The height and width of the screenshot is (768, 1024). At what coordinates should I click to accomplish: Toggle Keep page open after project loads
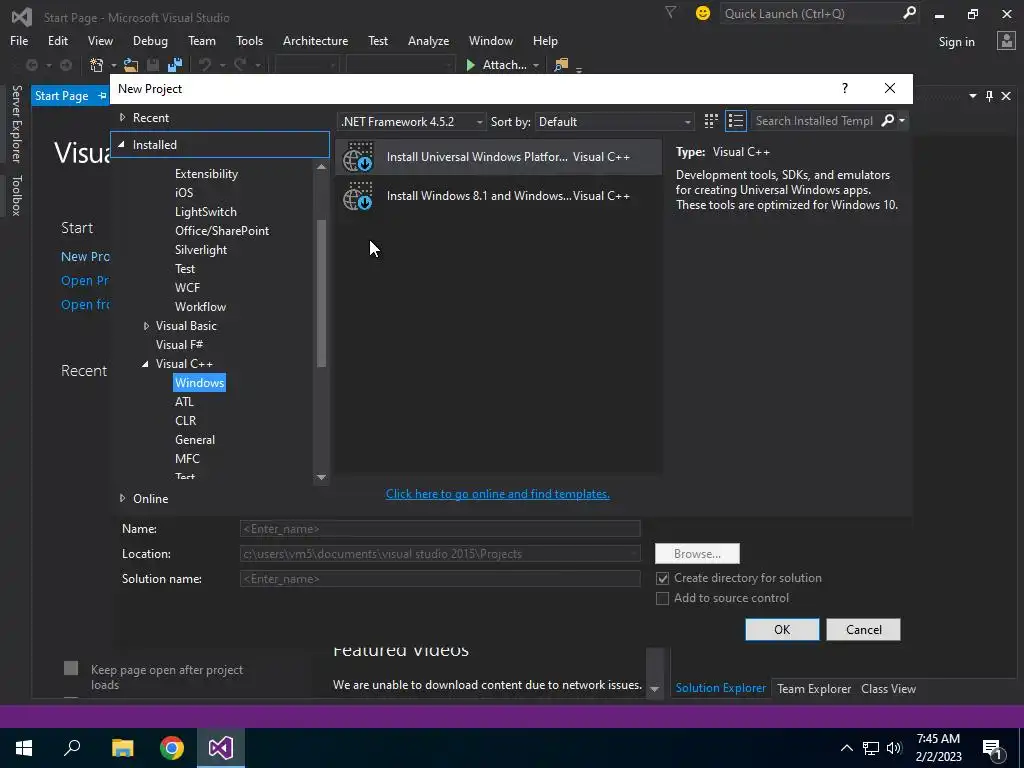tap(71, 668)
